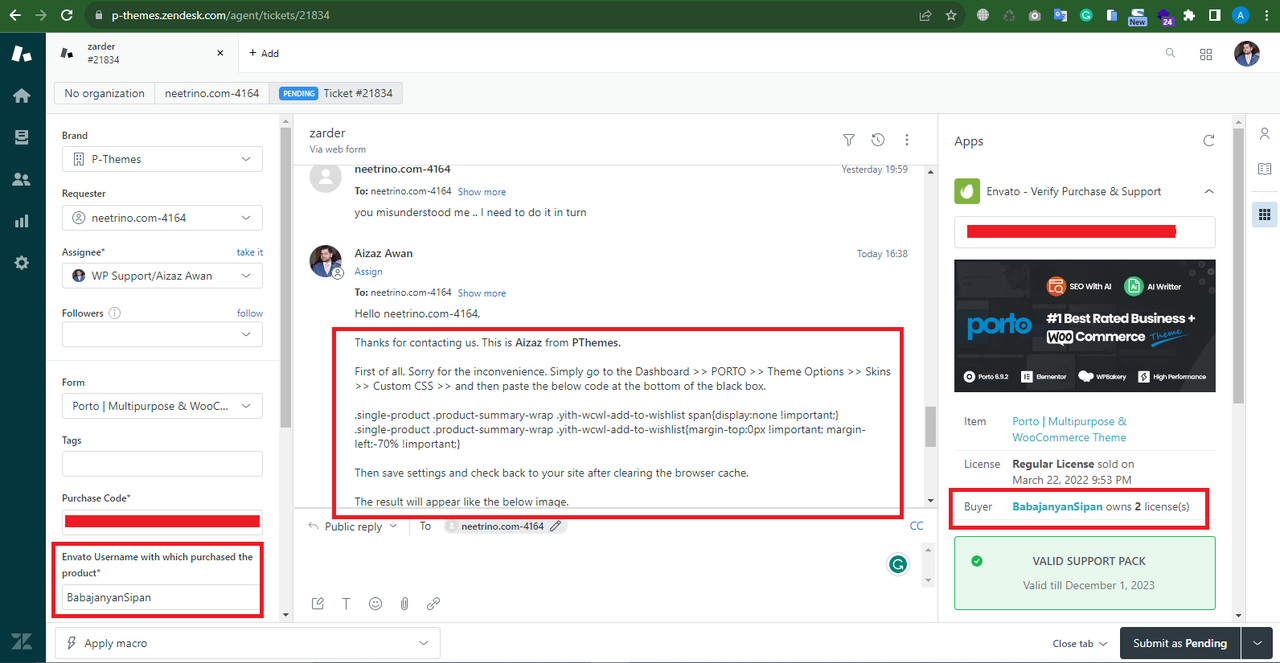Collapse the Envato Verify Purchase & Support app
Viewport: 1280px width, 663px height.
(1209, 191)
